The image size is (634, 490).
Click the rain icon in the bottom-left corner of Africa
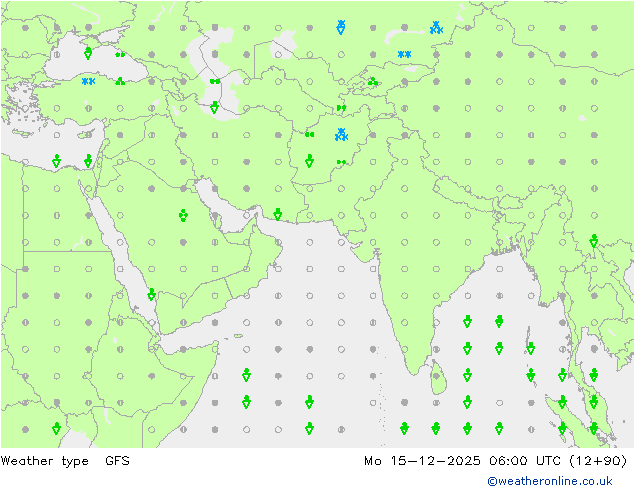coord(56,428)
